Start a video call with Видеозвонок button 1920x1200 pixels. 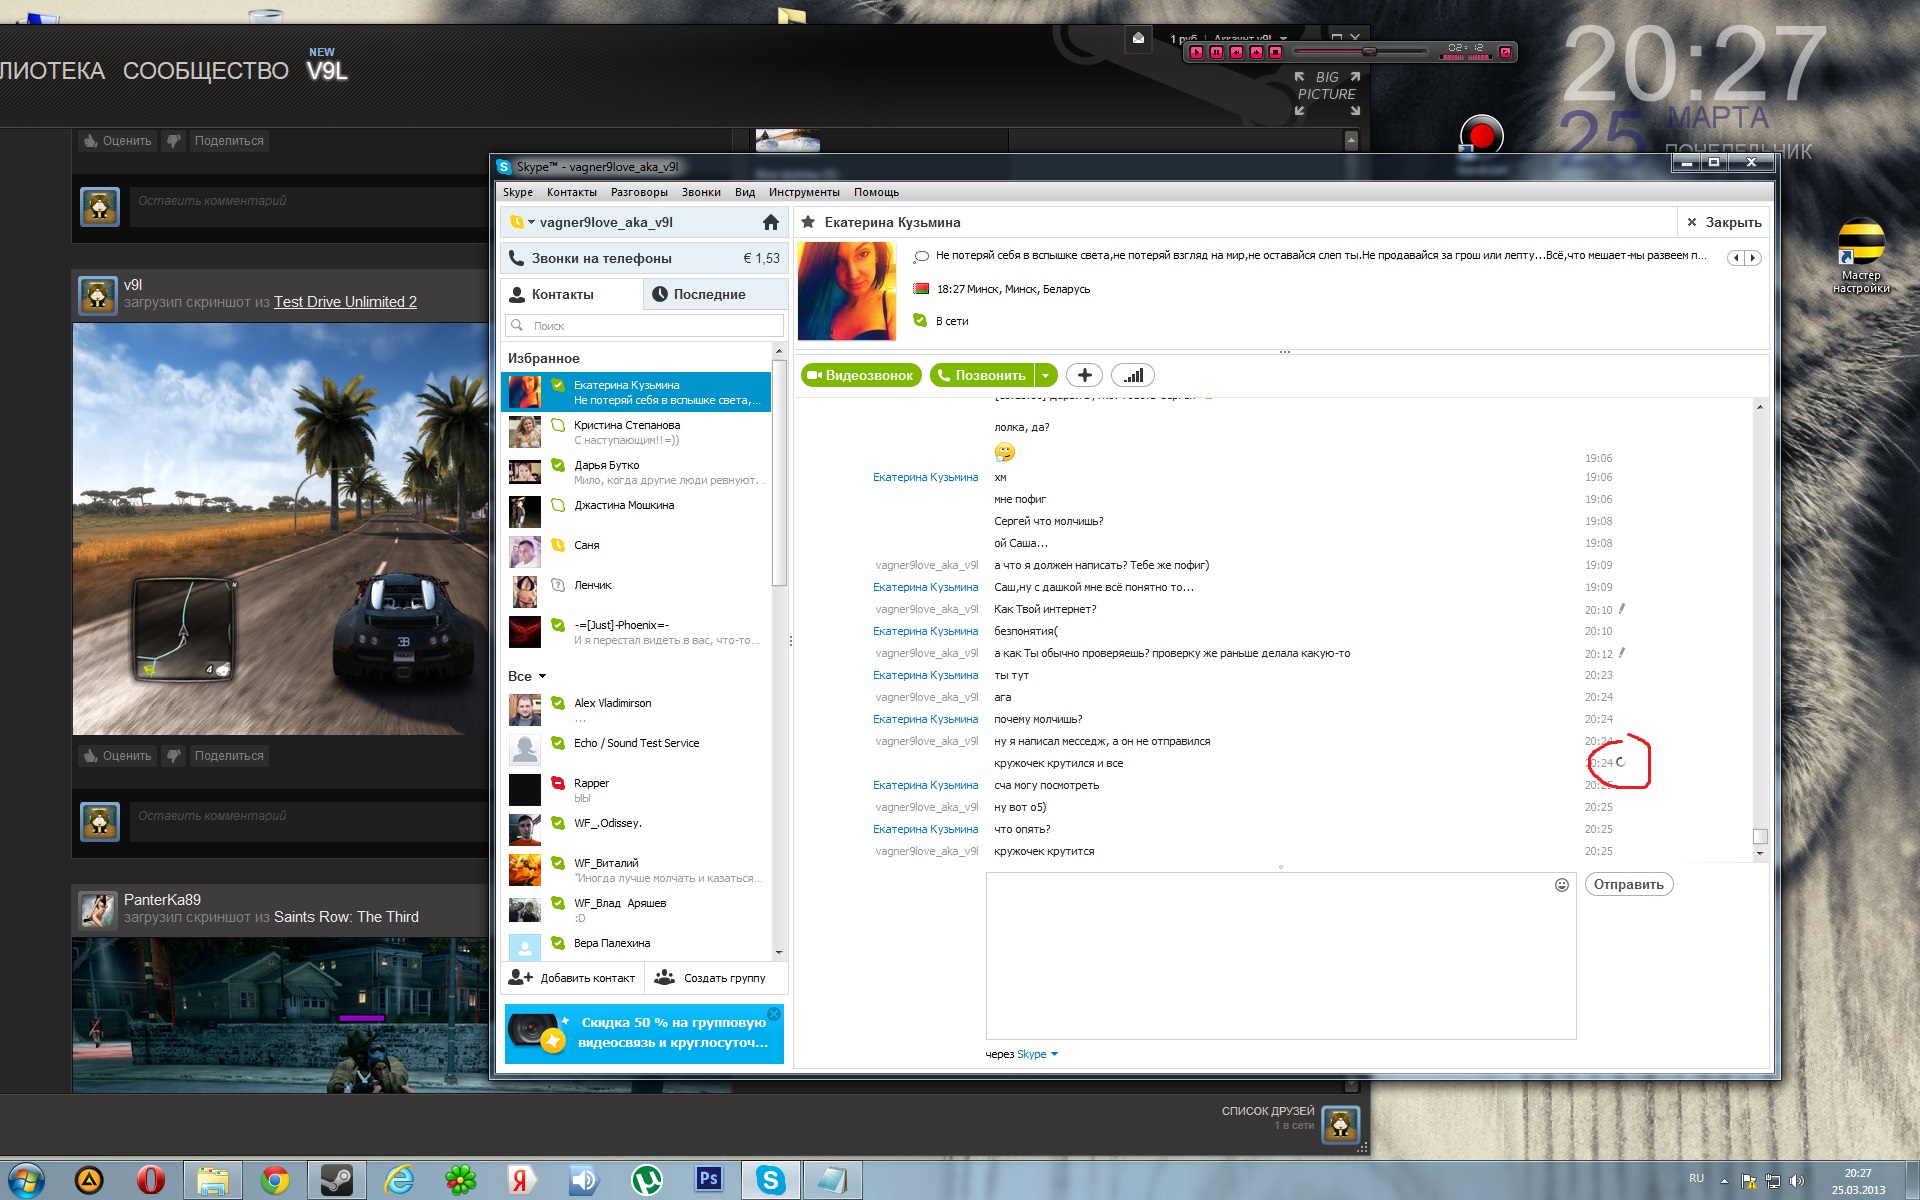(861, 375)
